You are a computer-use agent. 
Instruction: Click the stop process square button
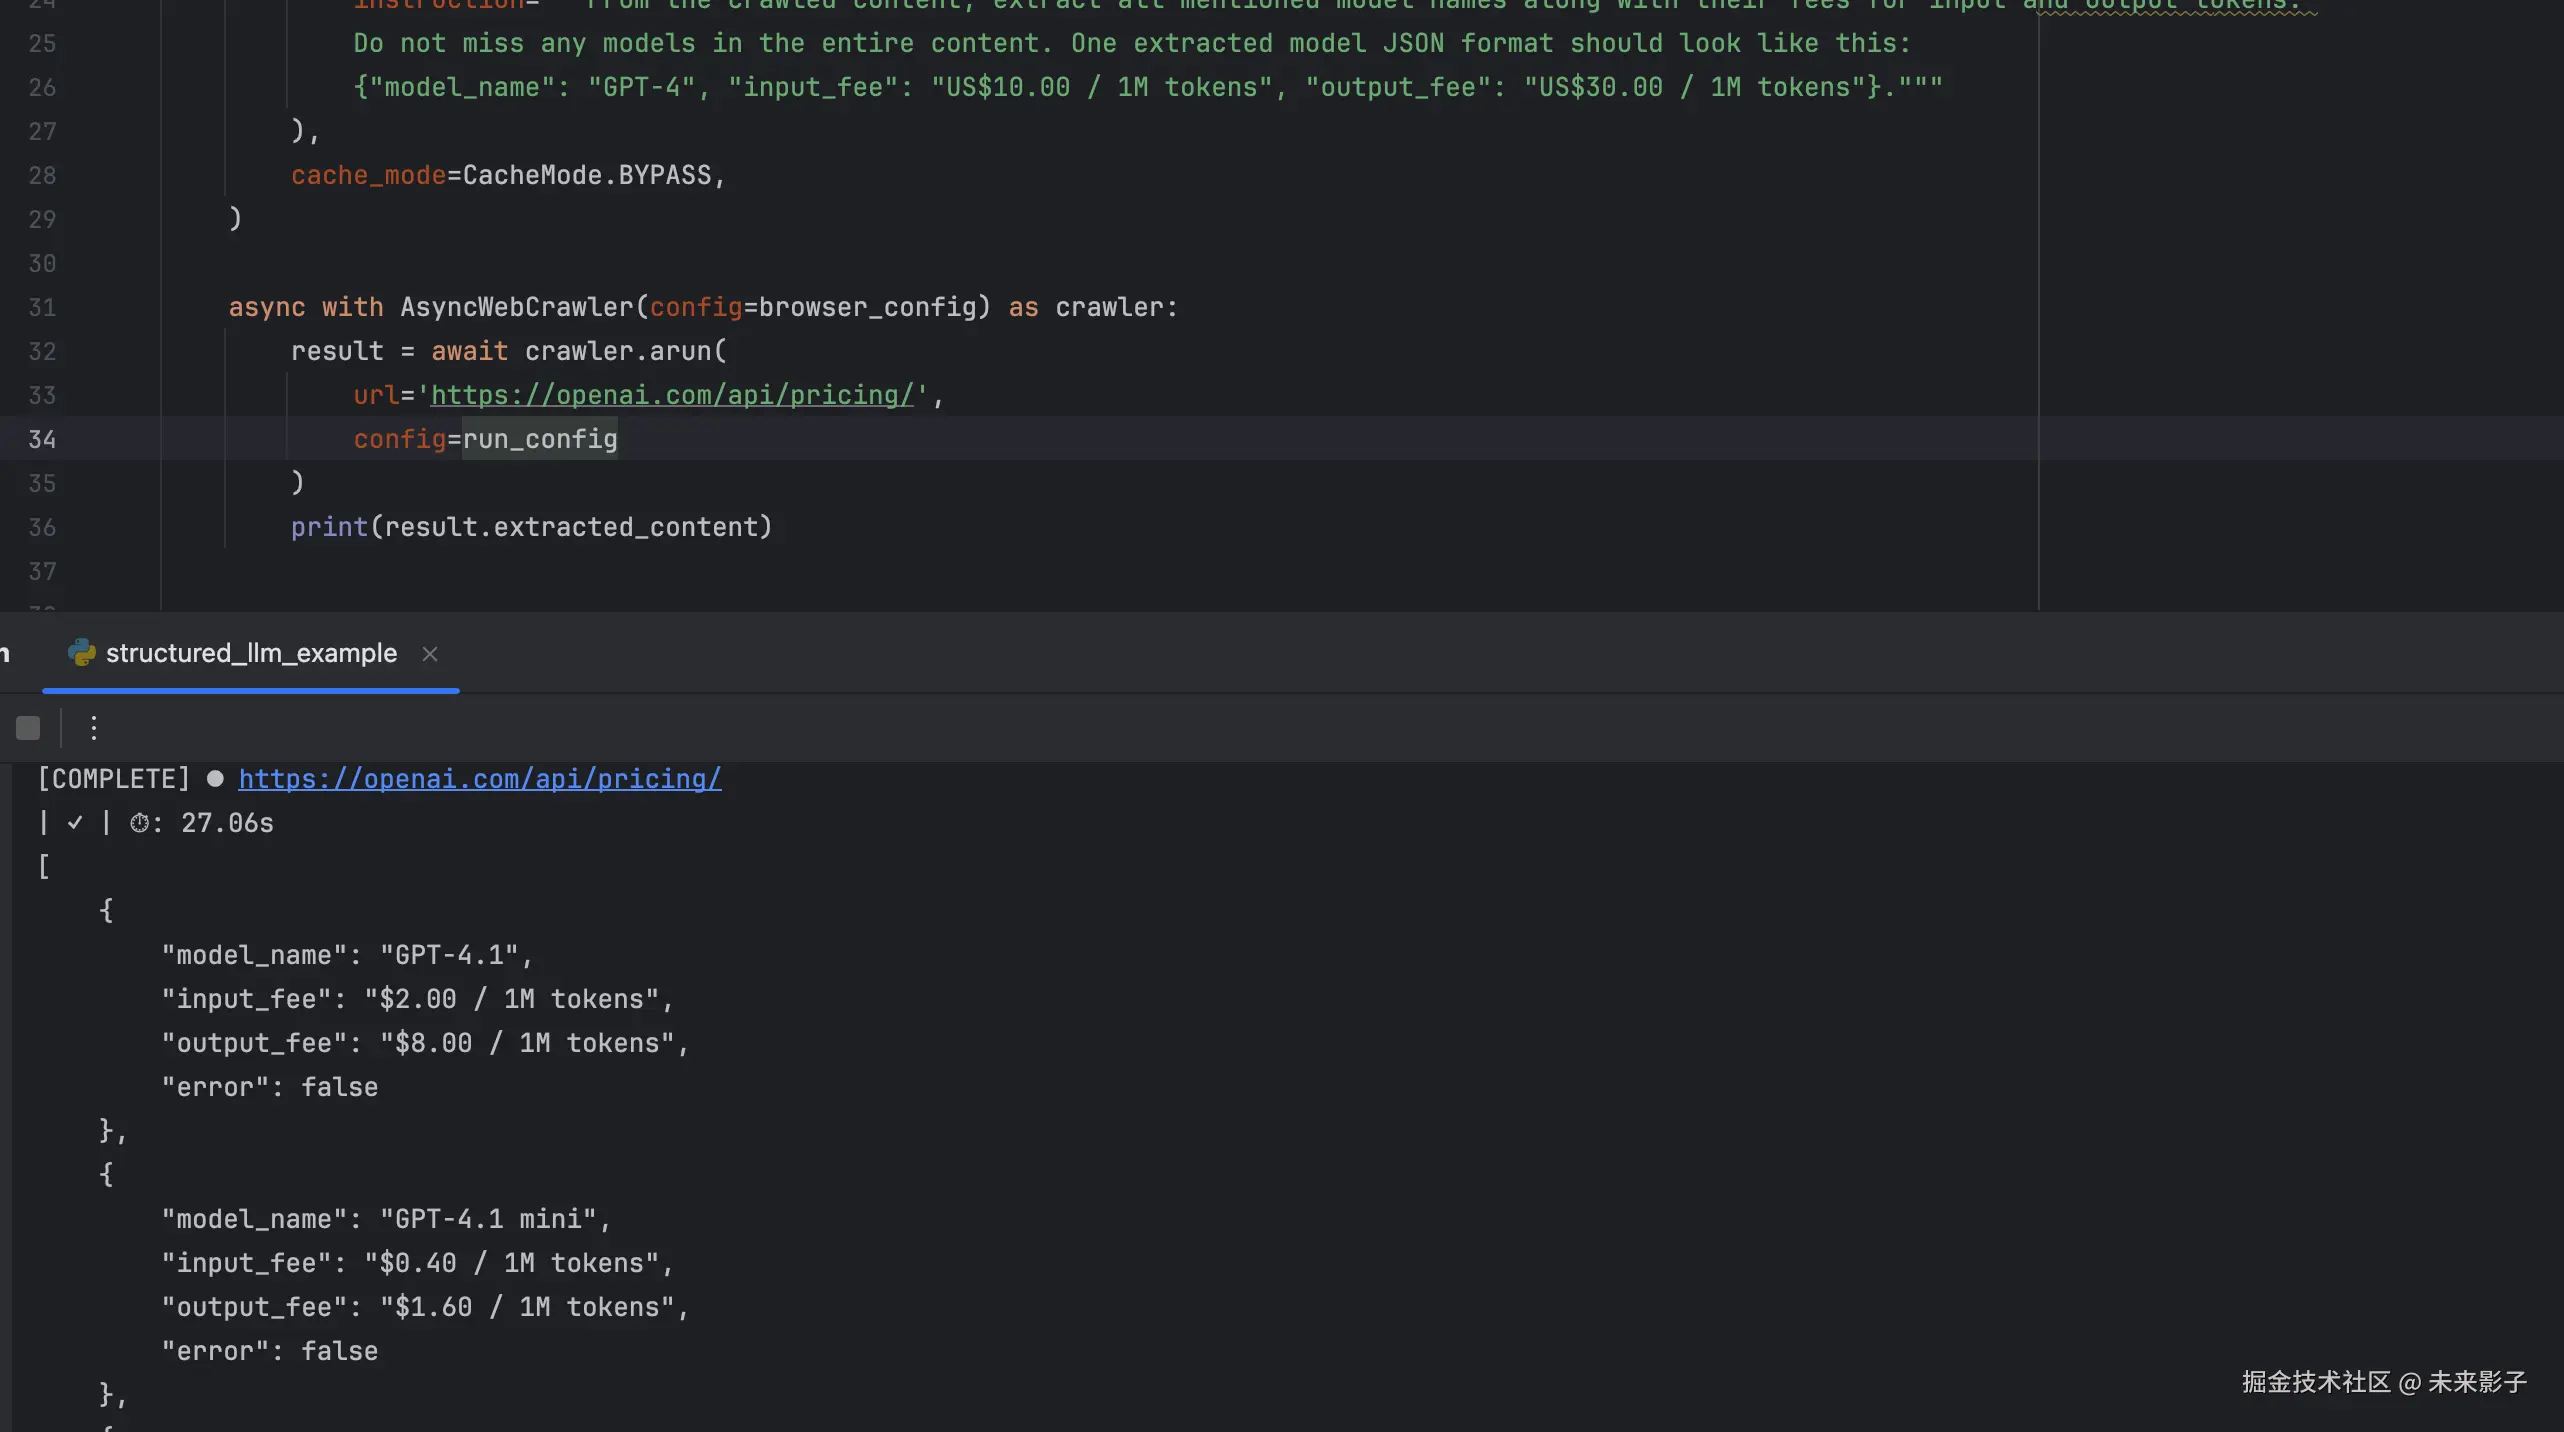tap(28, 728)
